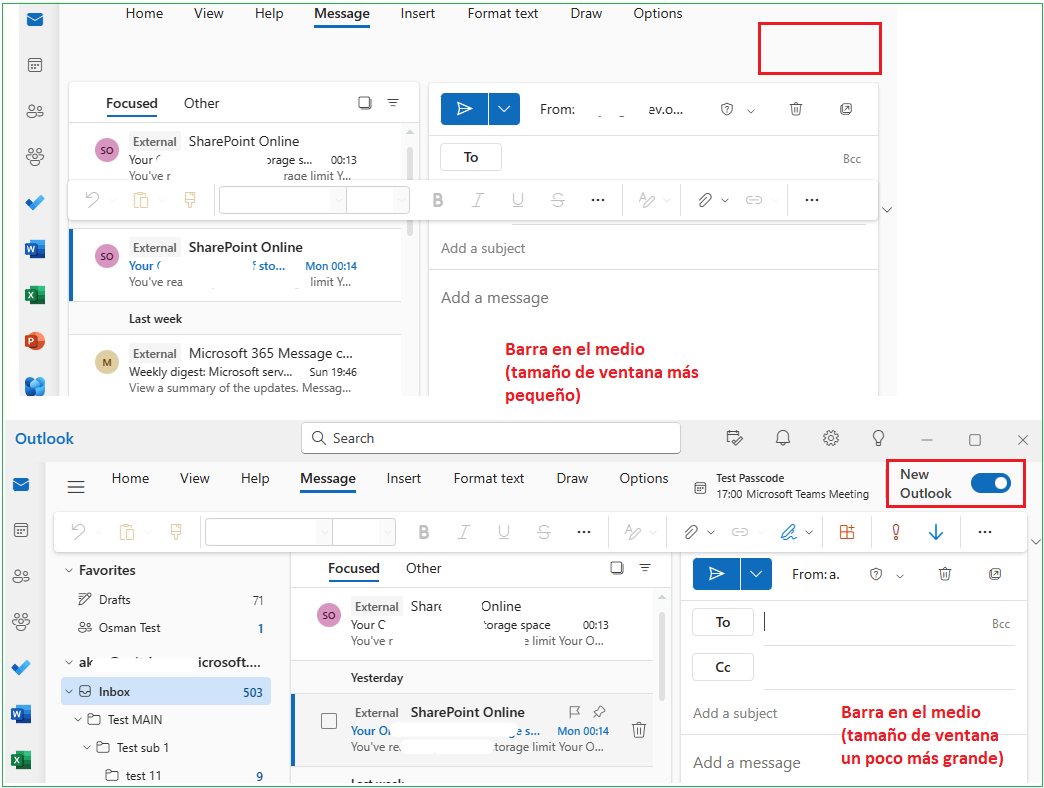Toggle Underline in top screenshot toolbar
1044x788 pixels.
click(x=517, y=200)
